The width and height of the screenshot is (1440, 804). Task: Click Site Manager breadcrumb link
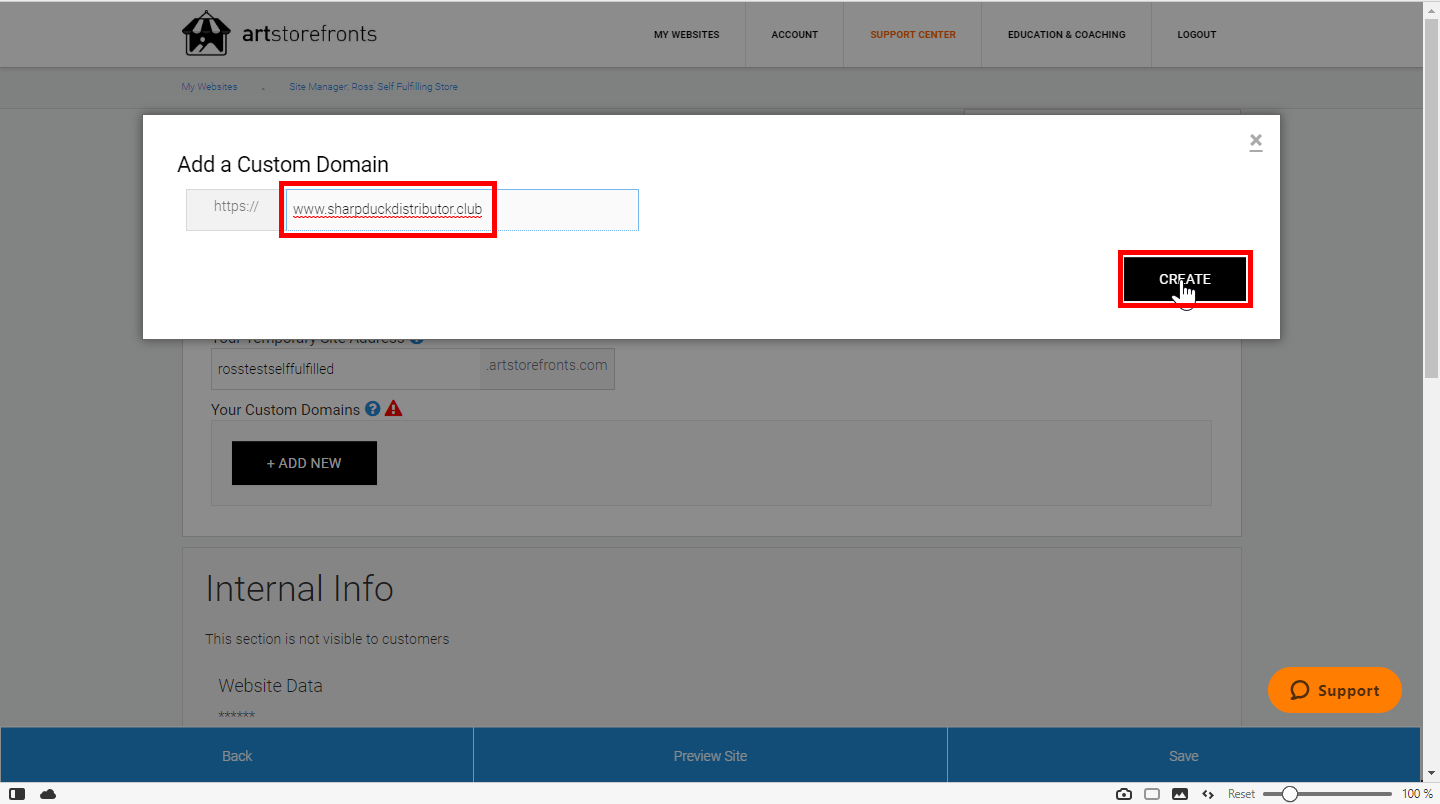point(373,87)
